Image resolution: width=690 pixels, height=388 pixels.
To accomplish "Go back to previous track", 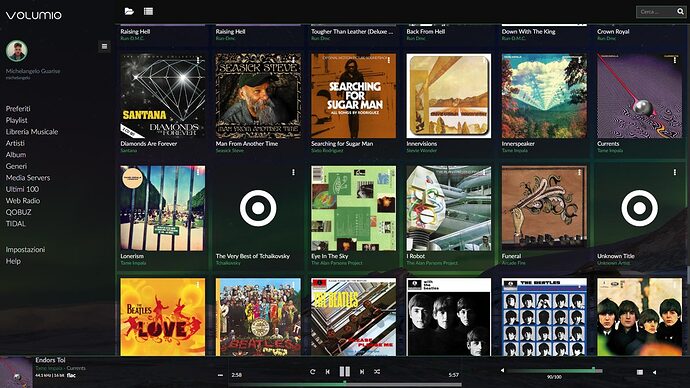I will pyautogui.click(x=327, y=372).
